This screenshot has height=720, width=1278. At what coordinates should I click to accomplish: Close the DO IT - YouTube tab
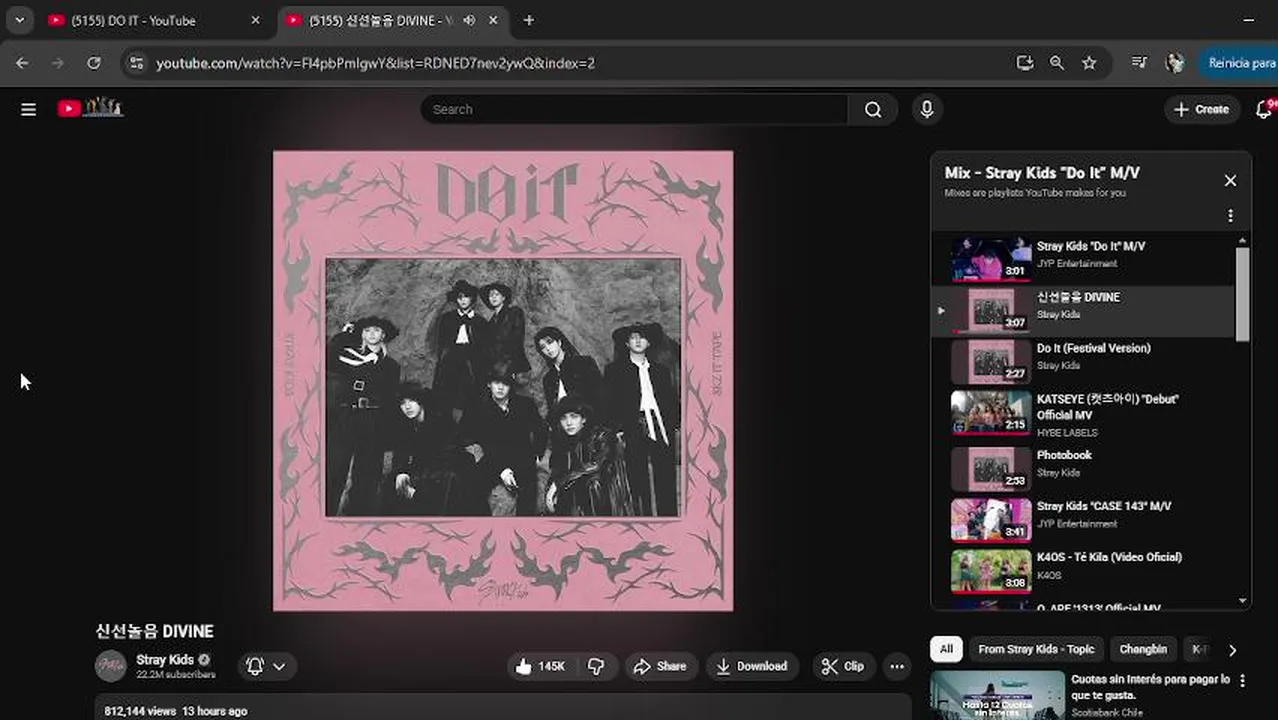(255, 20)
